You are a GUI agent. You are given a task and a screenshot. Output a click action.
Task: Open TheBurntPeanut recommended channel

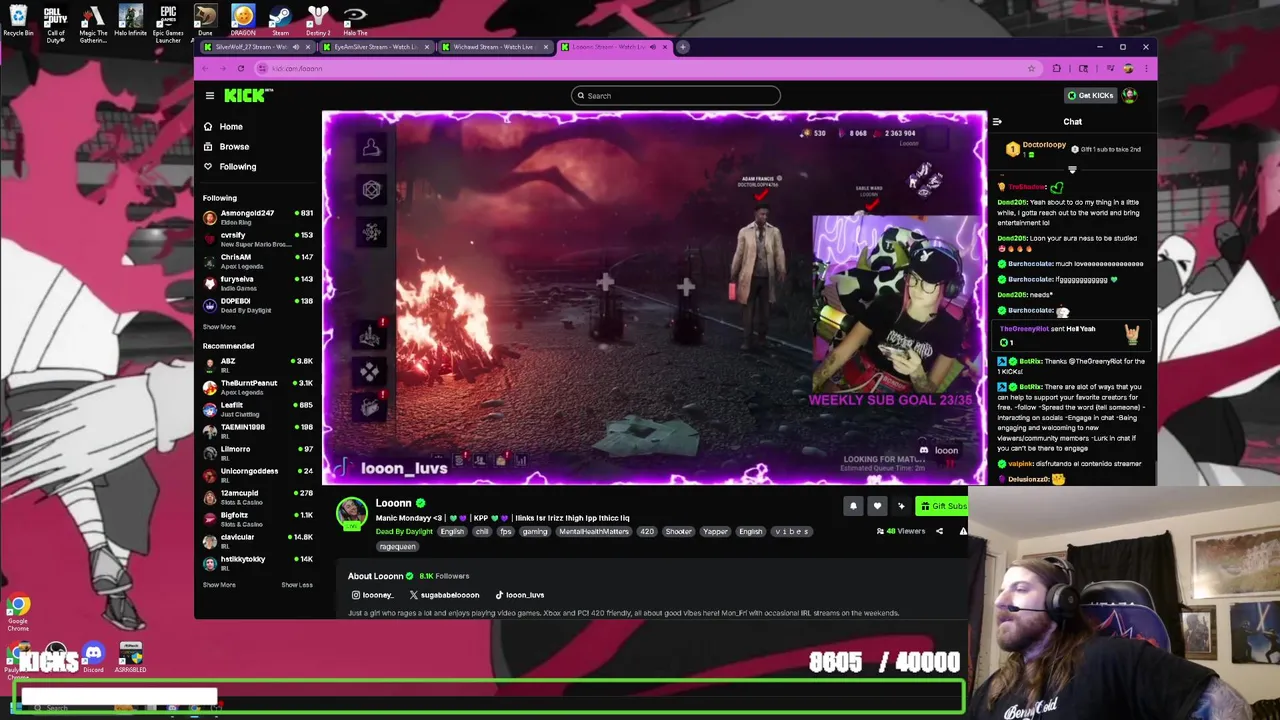(258, 387)
